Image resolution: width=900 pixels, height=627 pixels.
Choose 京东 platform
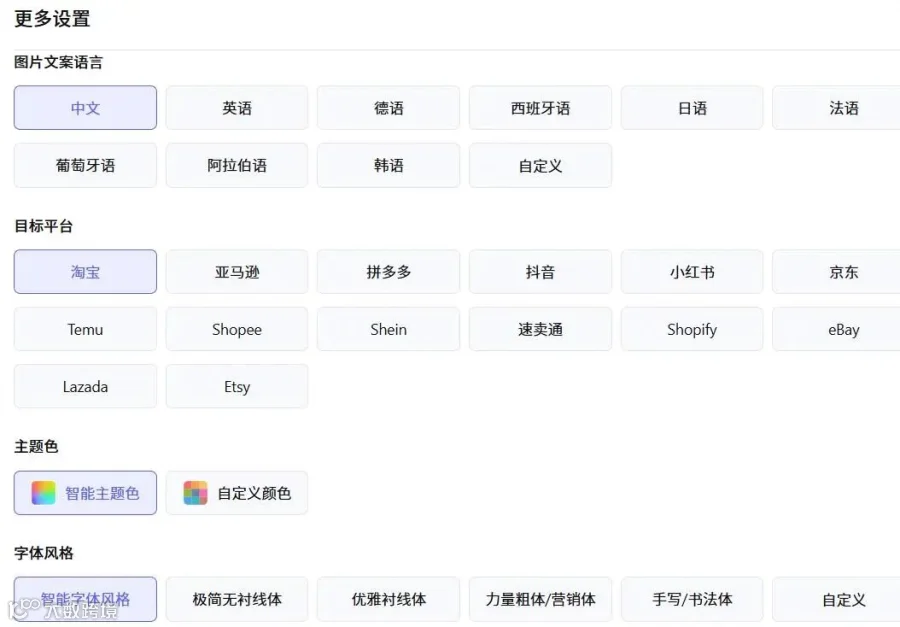click(837, 272)
